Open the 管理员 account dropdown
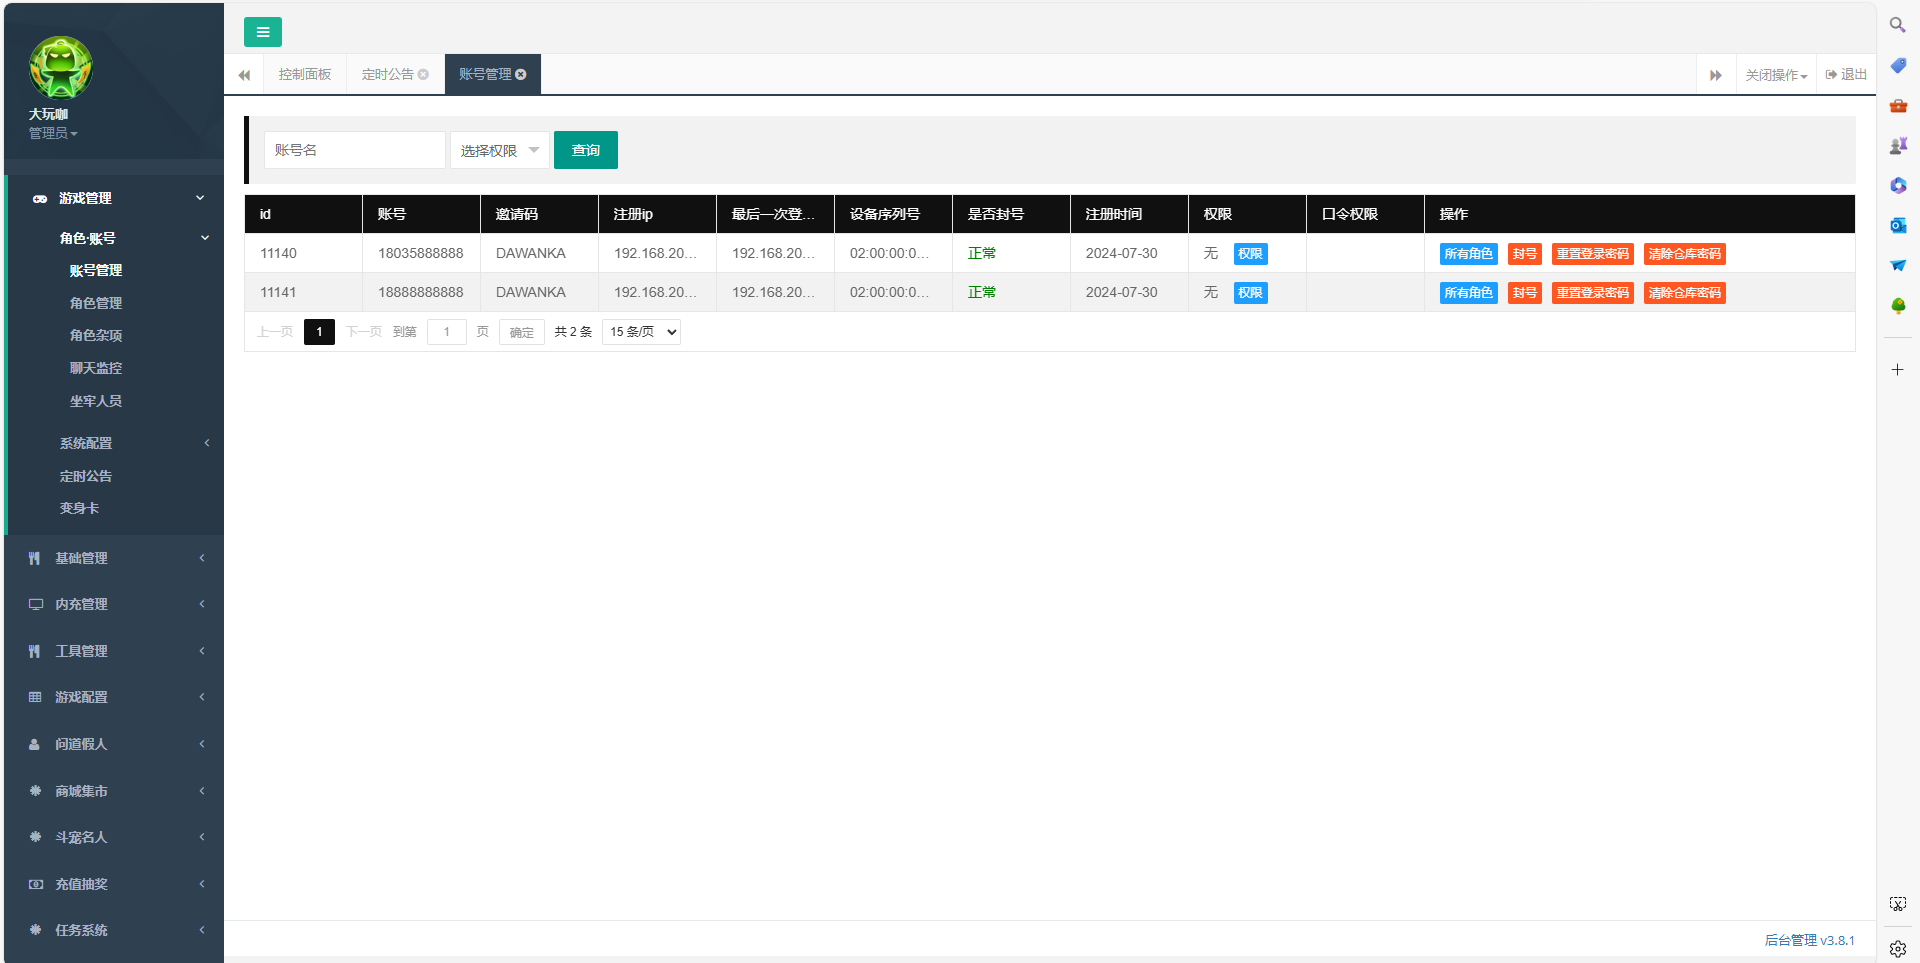The width and height of the screenshot is (1920, 963). coord(53,133)
